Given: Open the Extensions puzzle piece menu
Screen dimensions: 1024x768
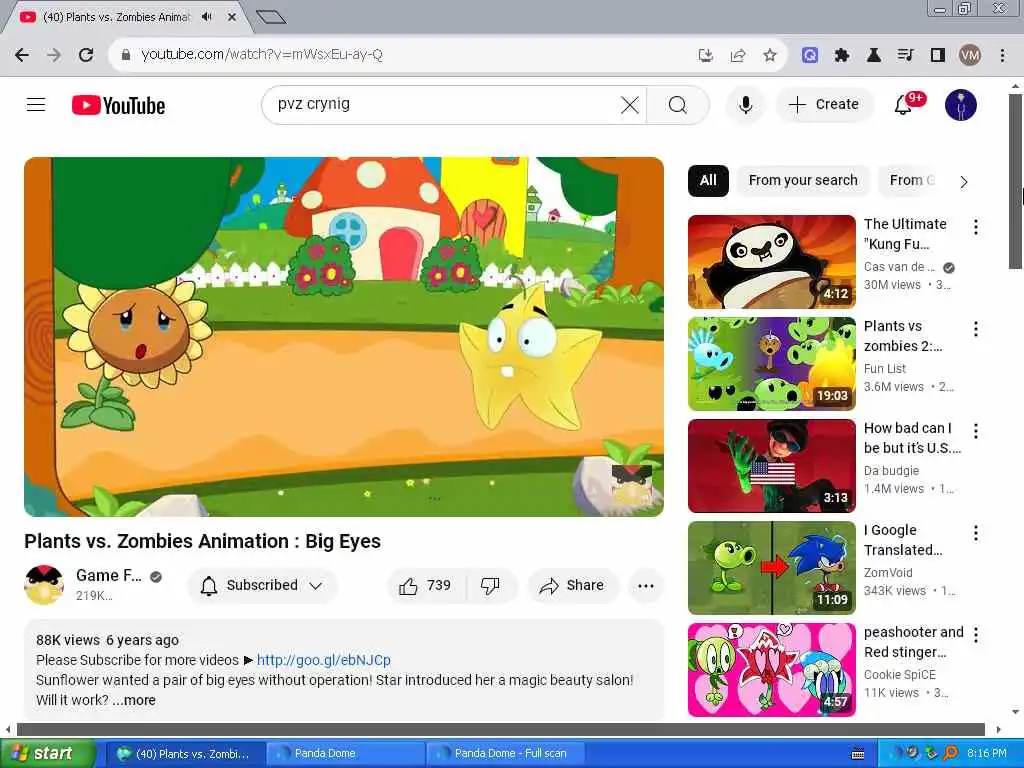Looking at the screenshot, I should click(842, 55).
